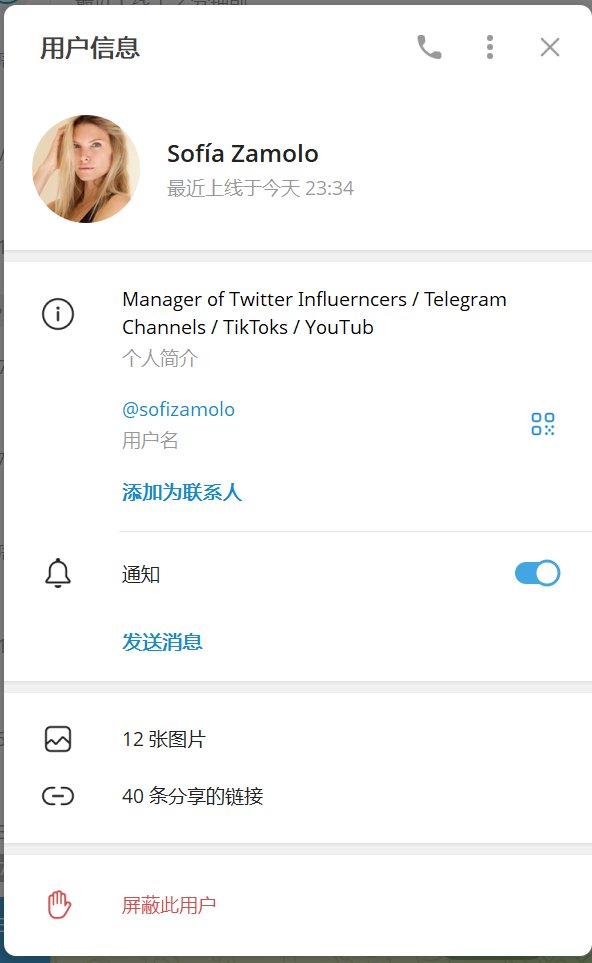The image size is (592, 963).
Task: Click the red hand block icon
Action: pyautogui.click(x=59, y=905)
